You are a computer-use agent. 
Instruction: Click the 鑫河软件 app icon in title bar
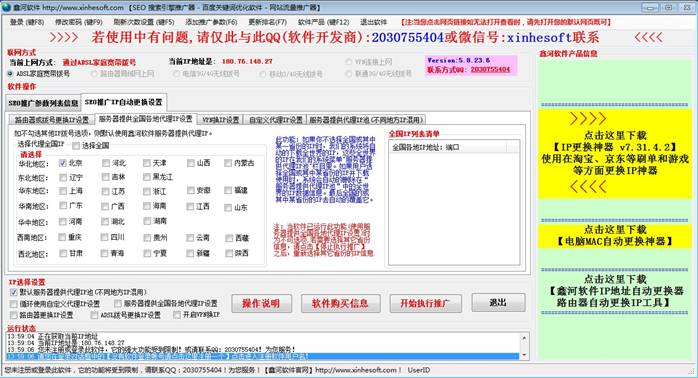coord(7,7)
